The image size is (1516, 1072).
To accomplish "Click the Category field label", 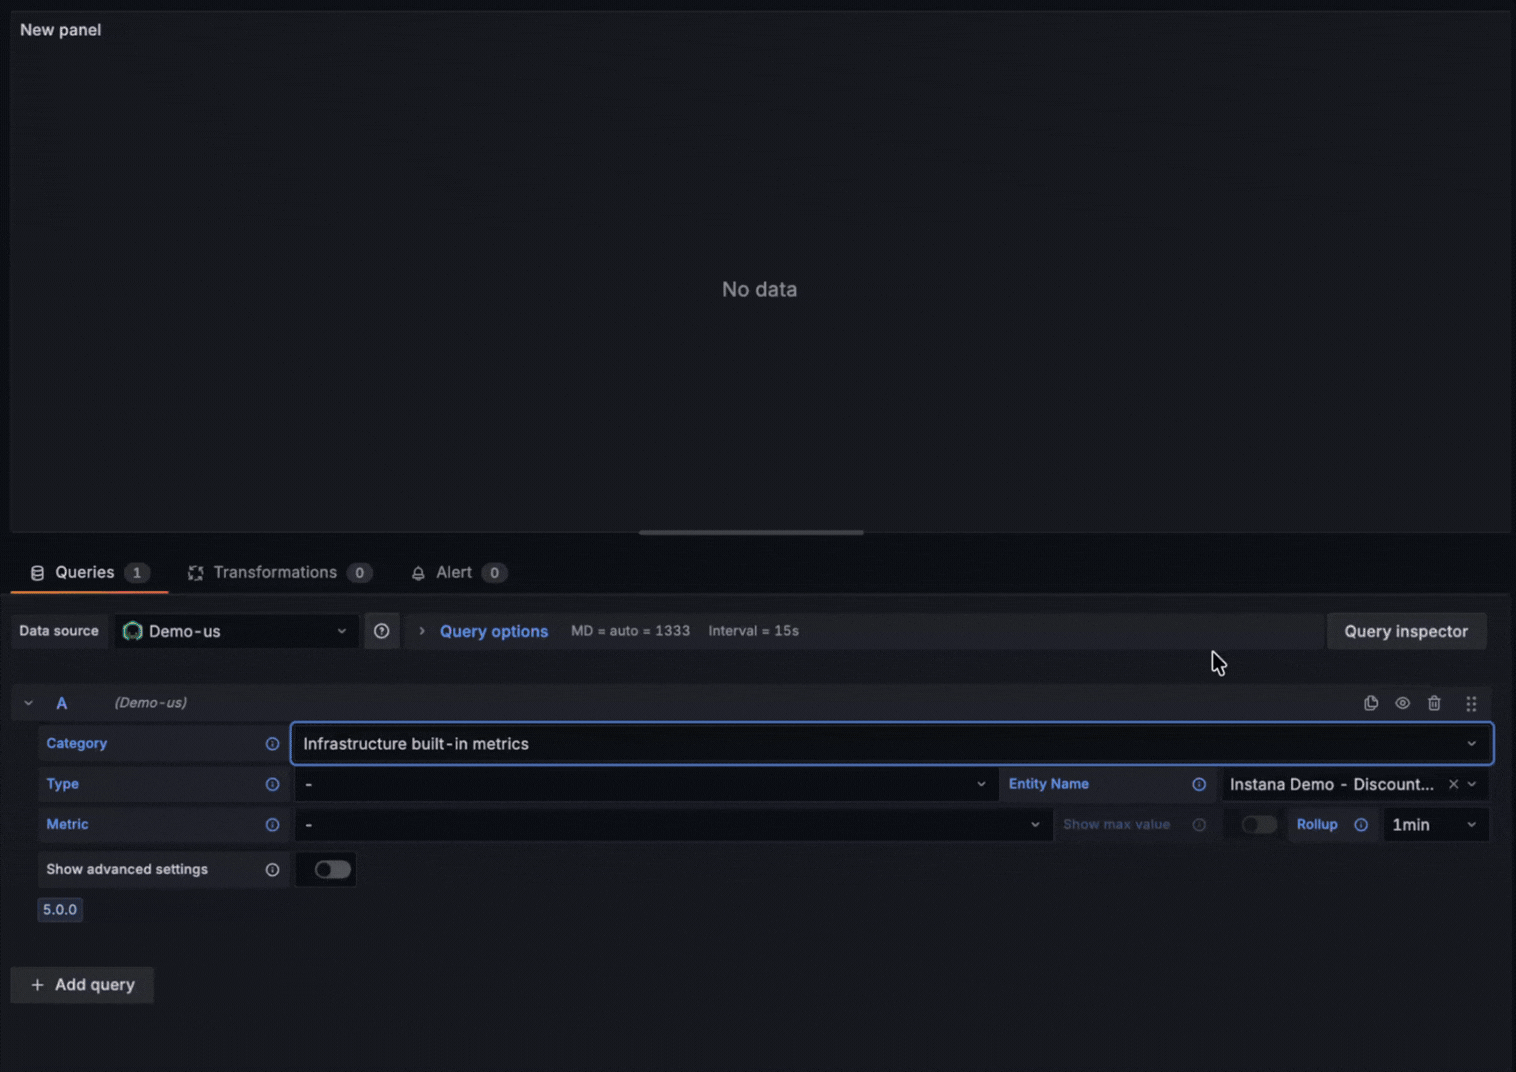I will (x=76, y=744).
